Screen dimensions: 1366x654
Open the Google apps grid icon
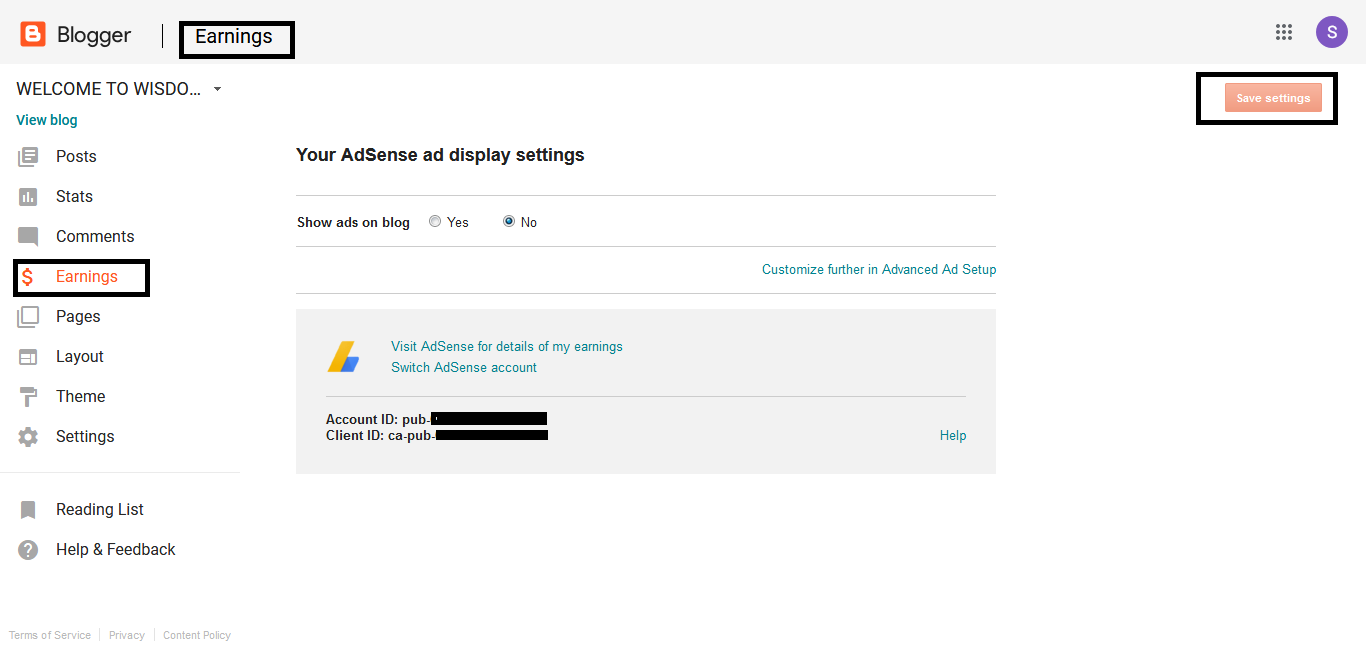1284,32
